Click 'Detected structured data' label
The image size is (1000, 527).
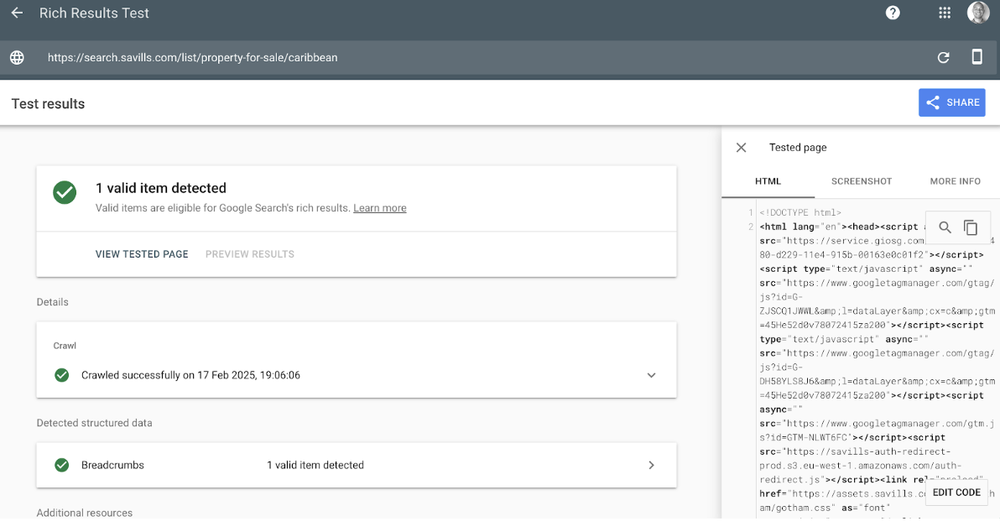point(94,423)
